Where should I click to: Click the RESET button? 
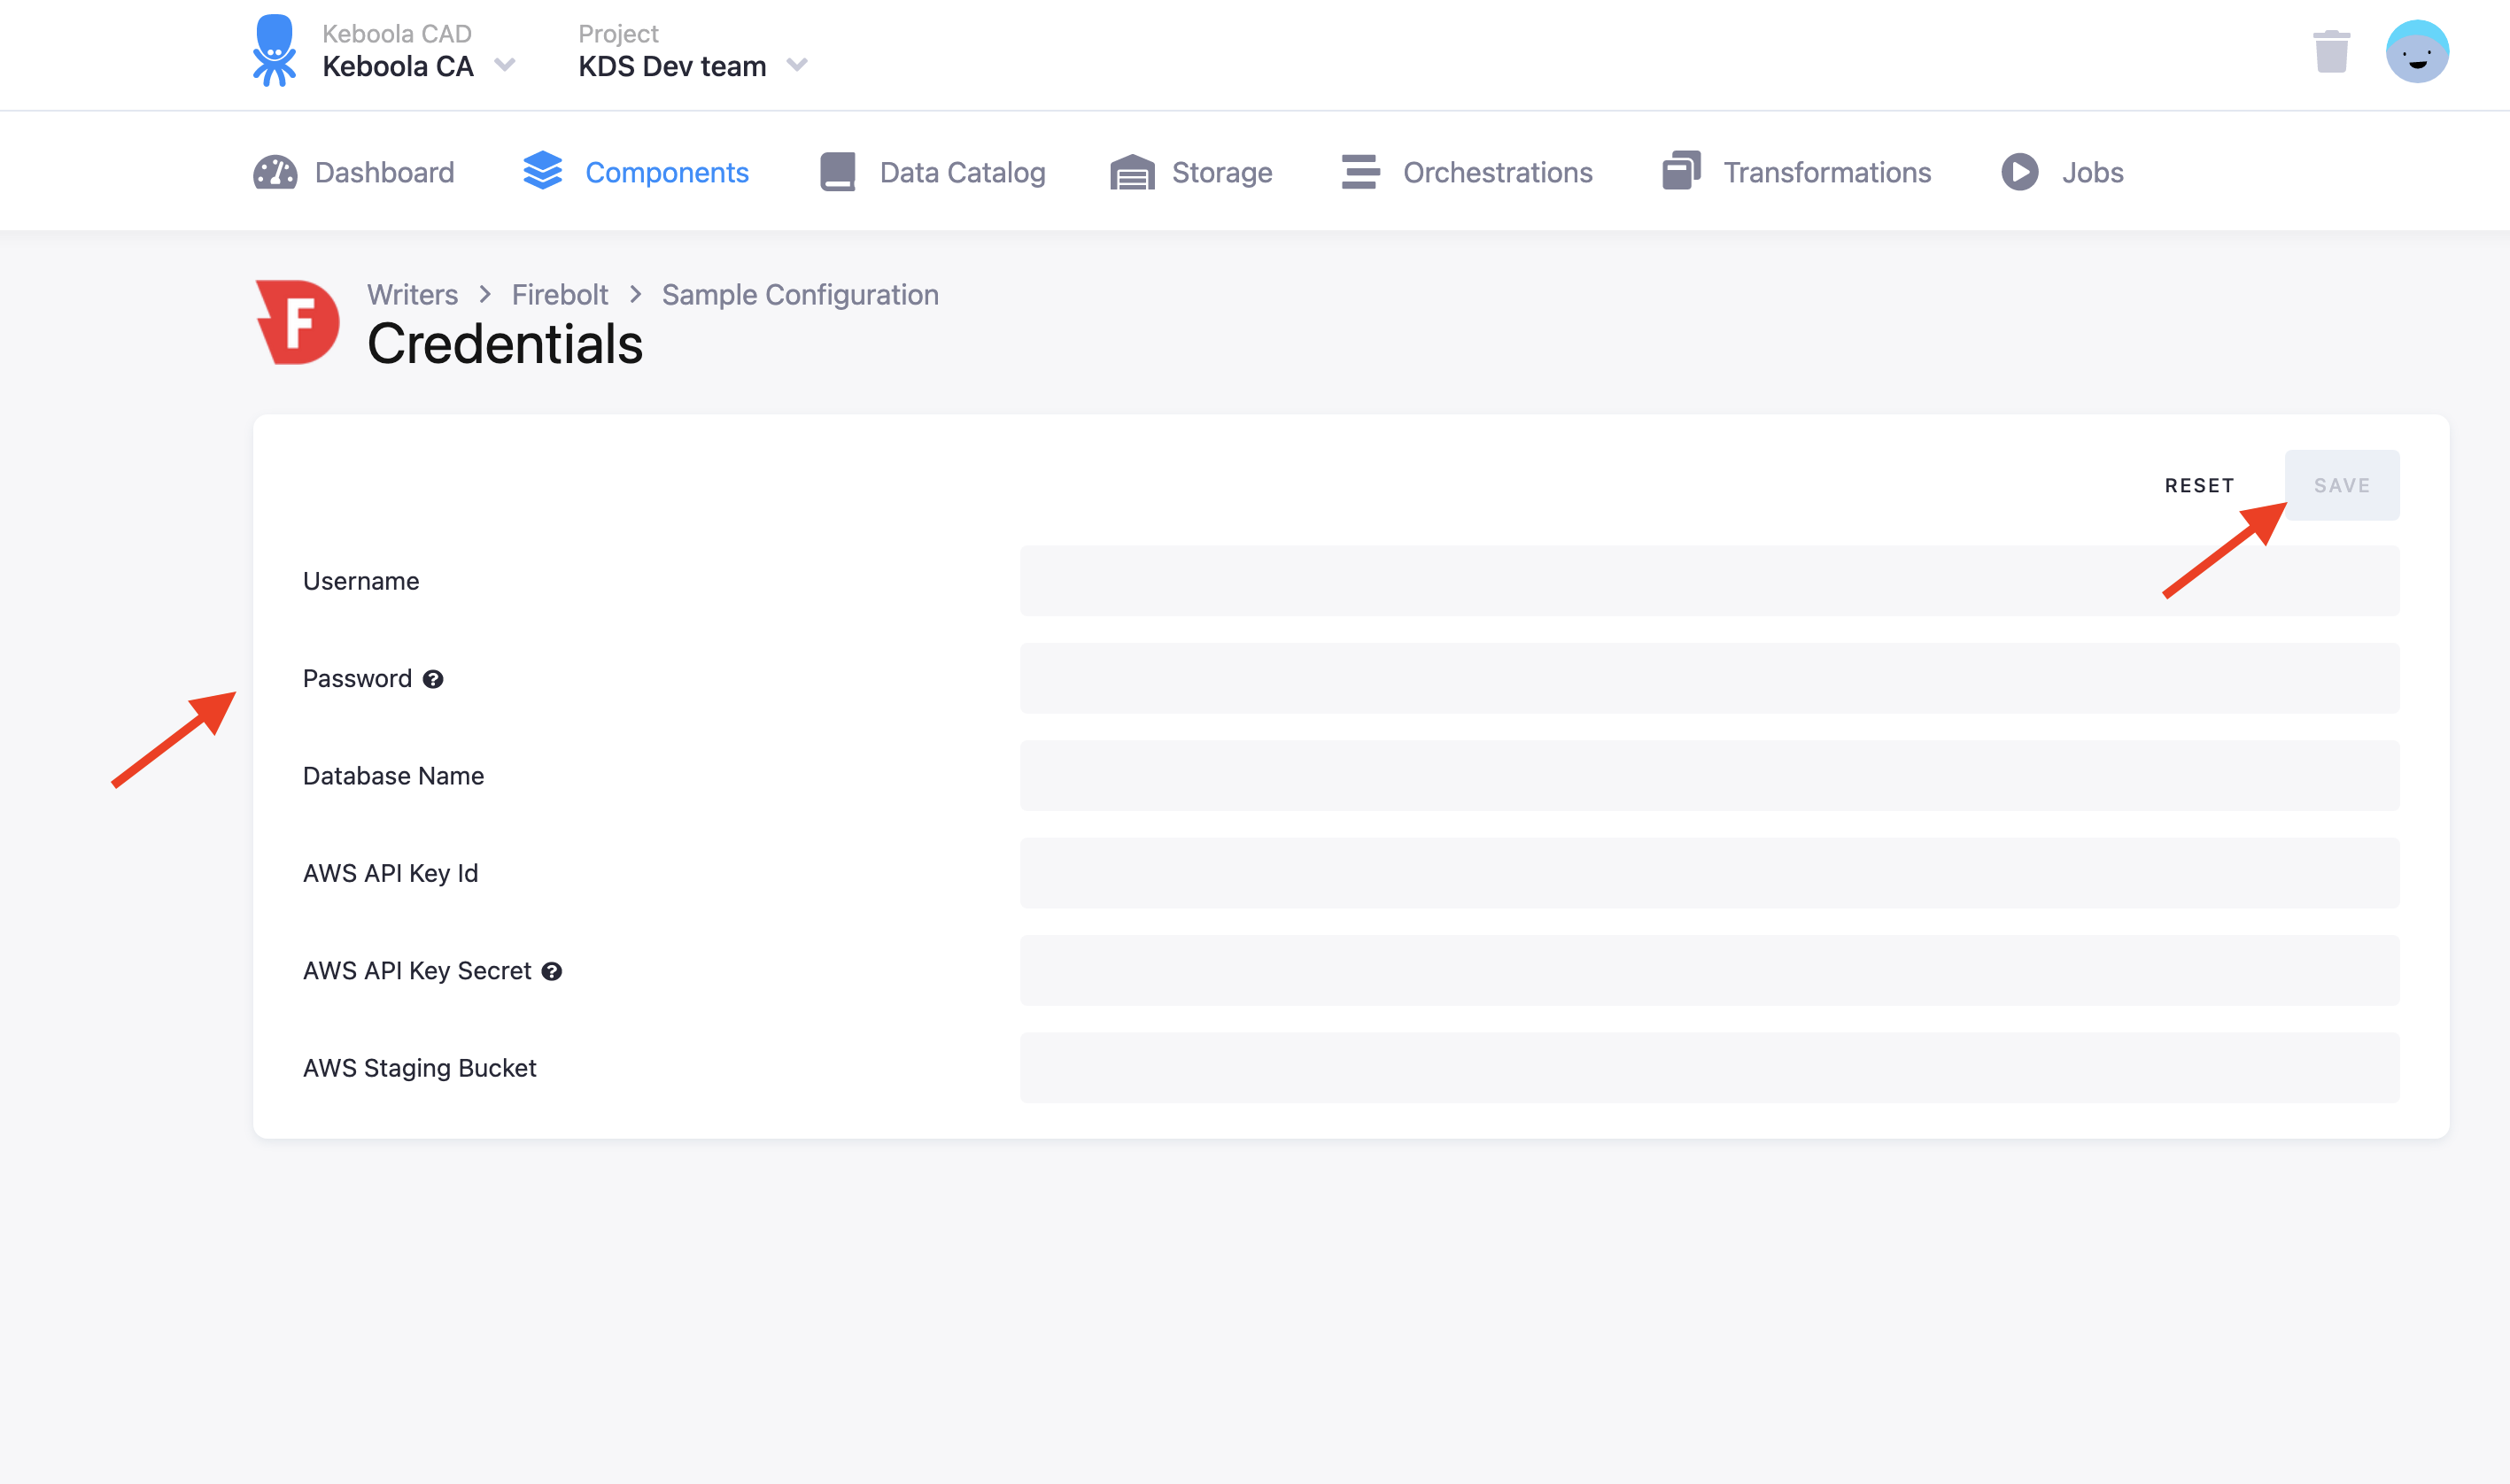2199,485
